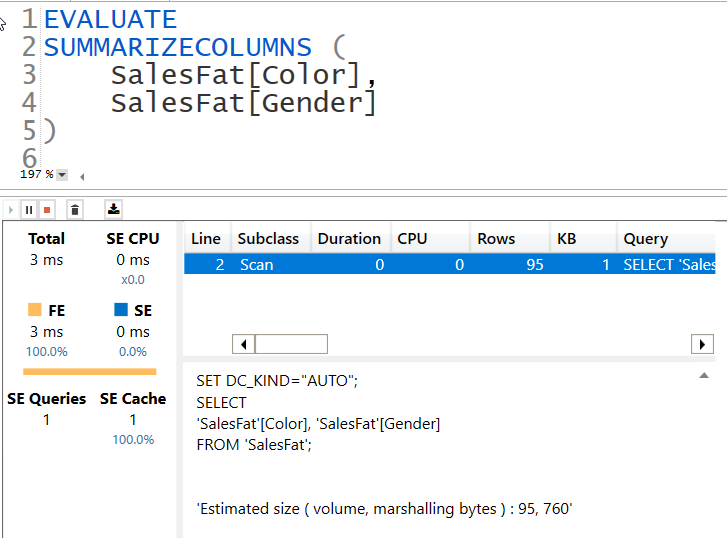Viewport: 727px width, 538px height.
Task: Click the SalesFat[Gender] code line
Action: click(242, 102)
